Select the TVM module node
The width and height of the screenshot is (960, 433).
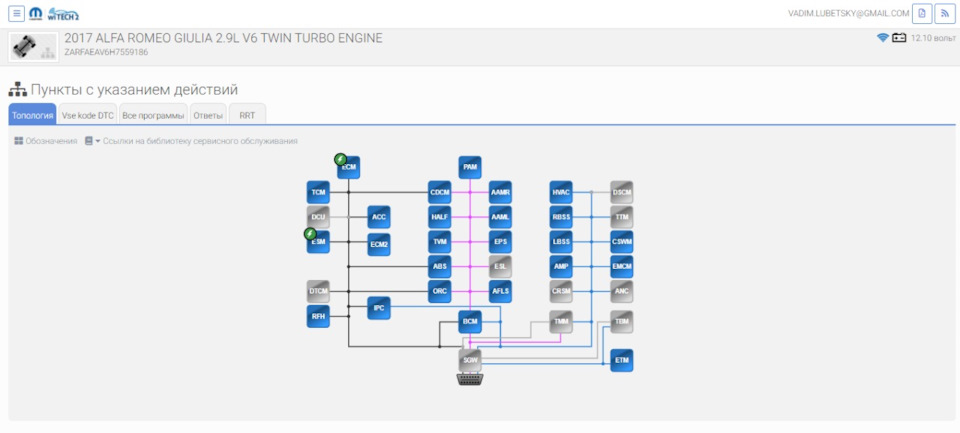[440, 242]
